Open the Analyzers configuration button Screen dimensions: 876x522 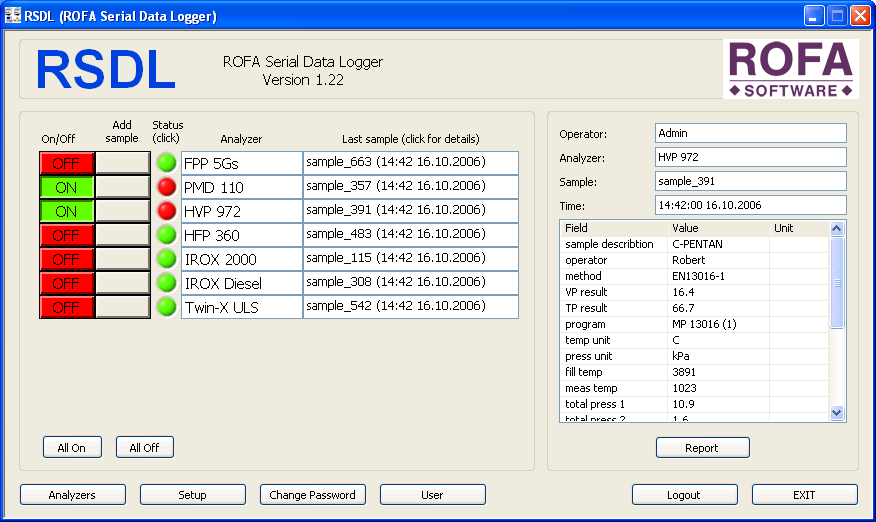pyautogui.click(x=73, y=495)
